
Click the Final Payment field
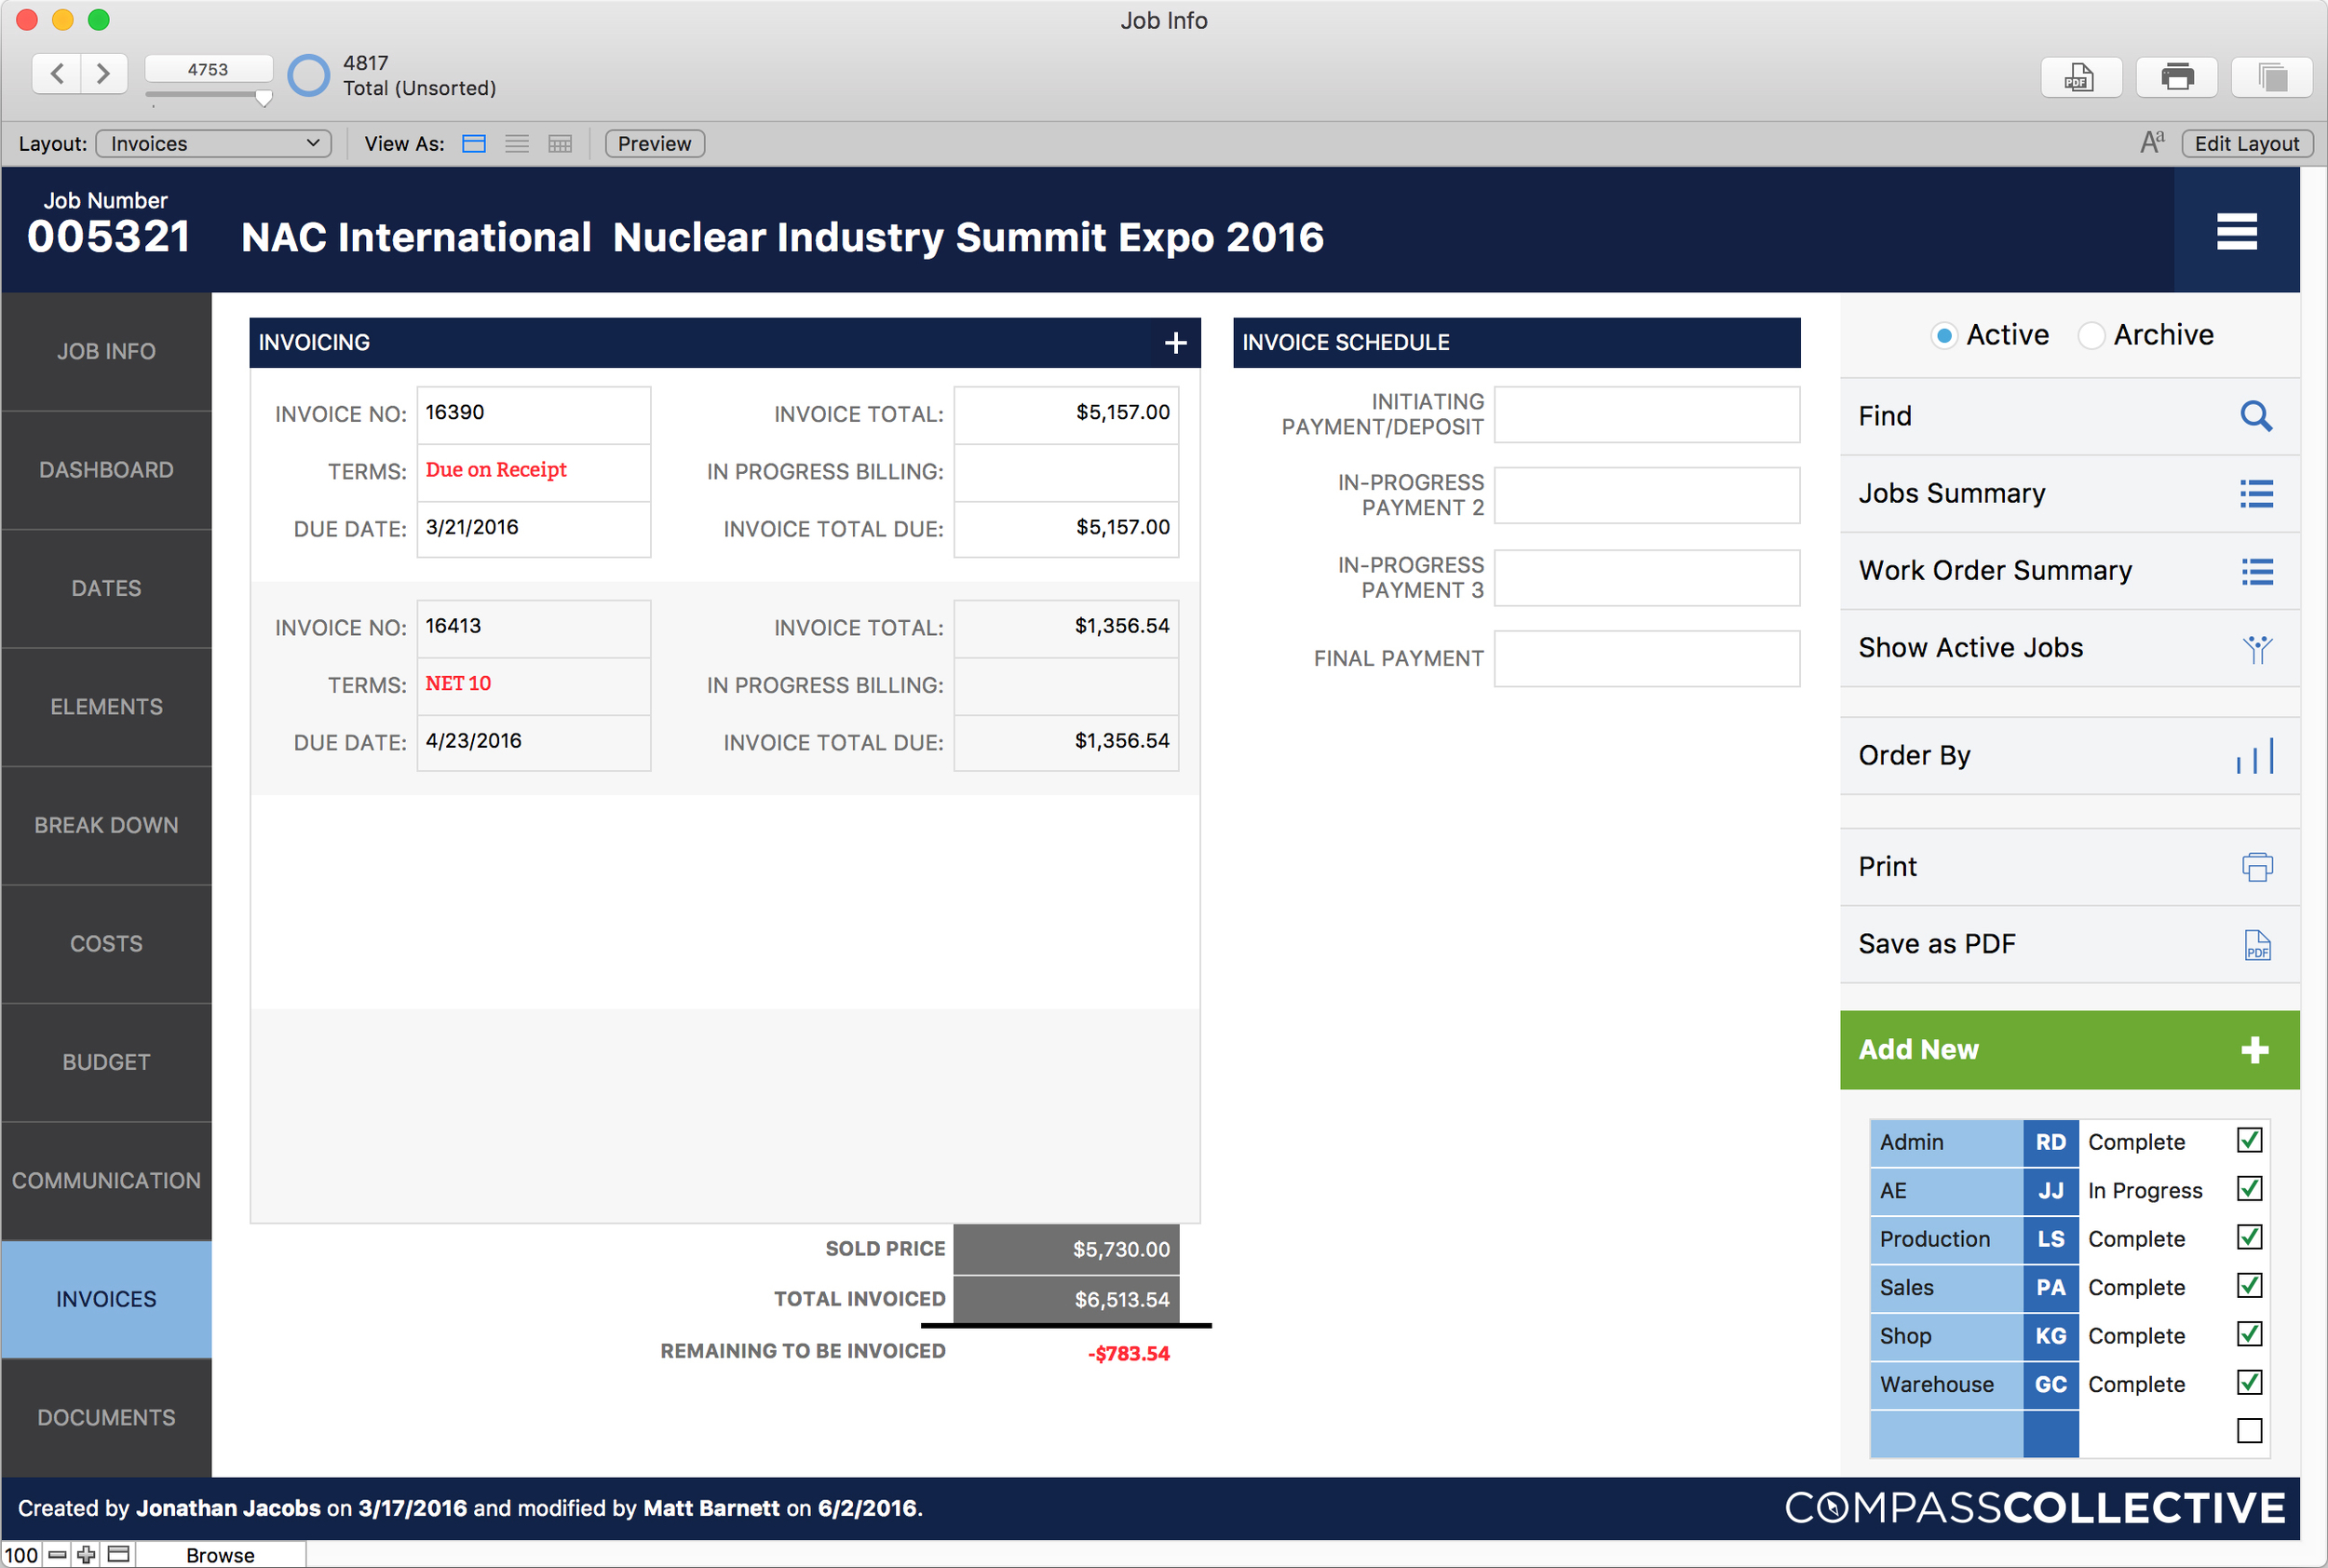point(1646,659)
